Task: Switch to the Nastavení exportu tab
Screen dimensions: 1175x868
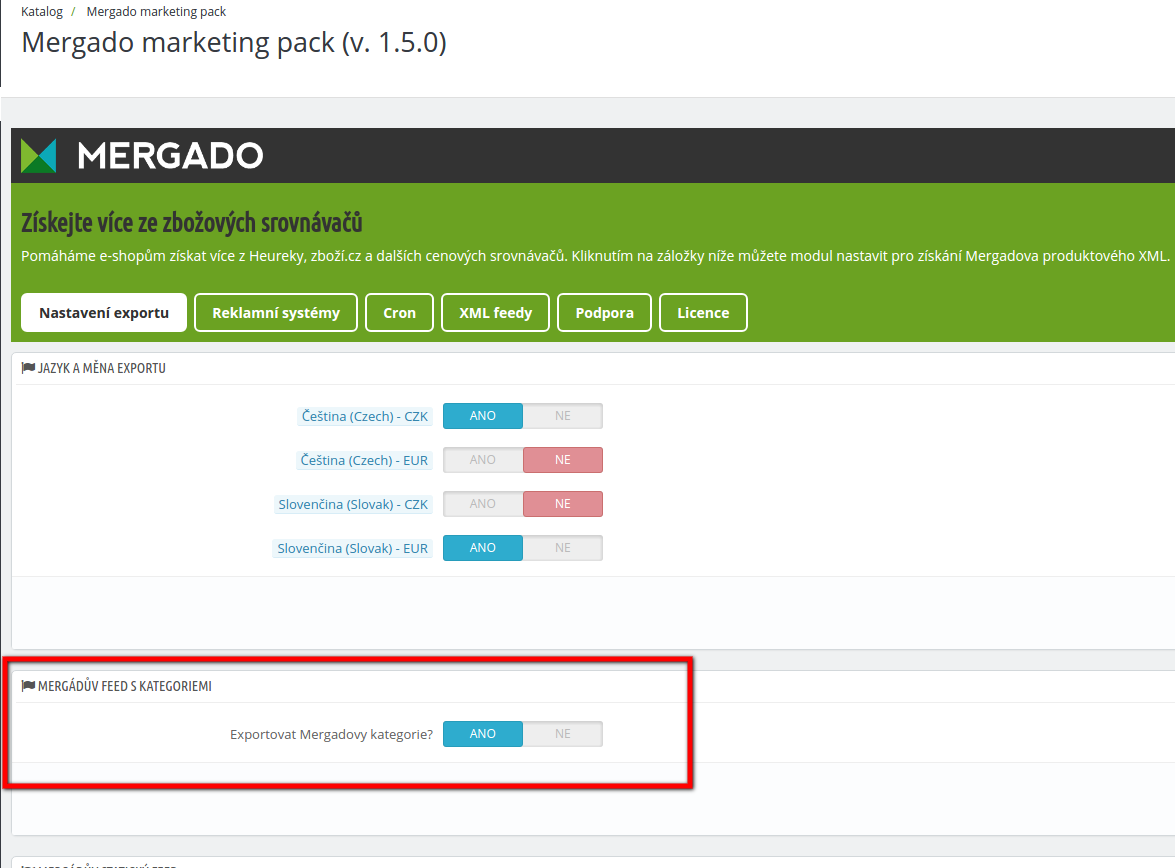Action: pos(104,313)
